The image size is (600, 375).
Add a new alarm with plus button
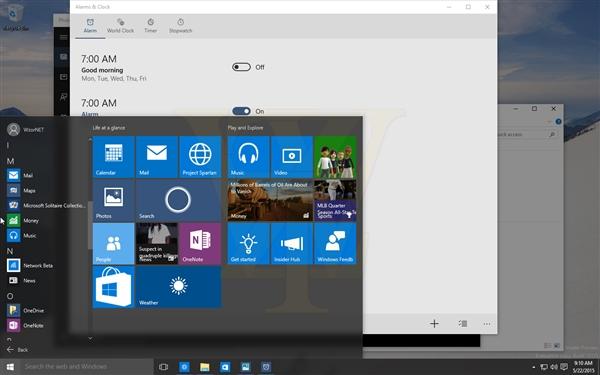point(434,324)
